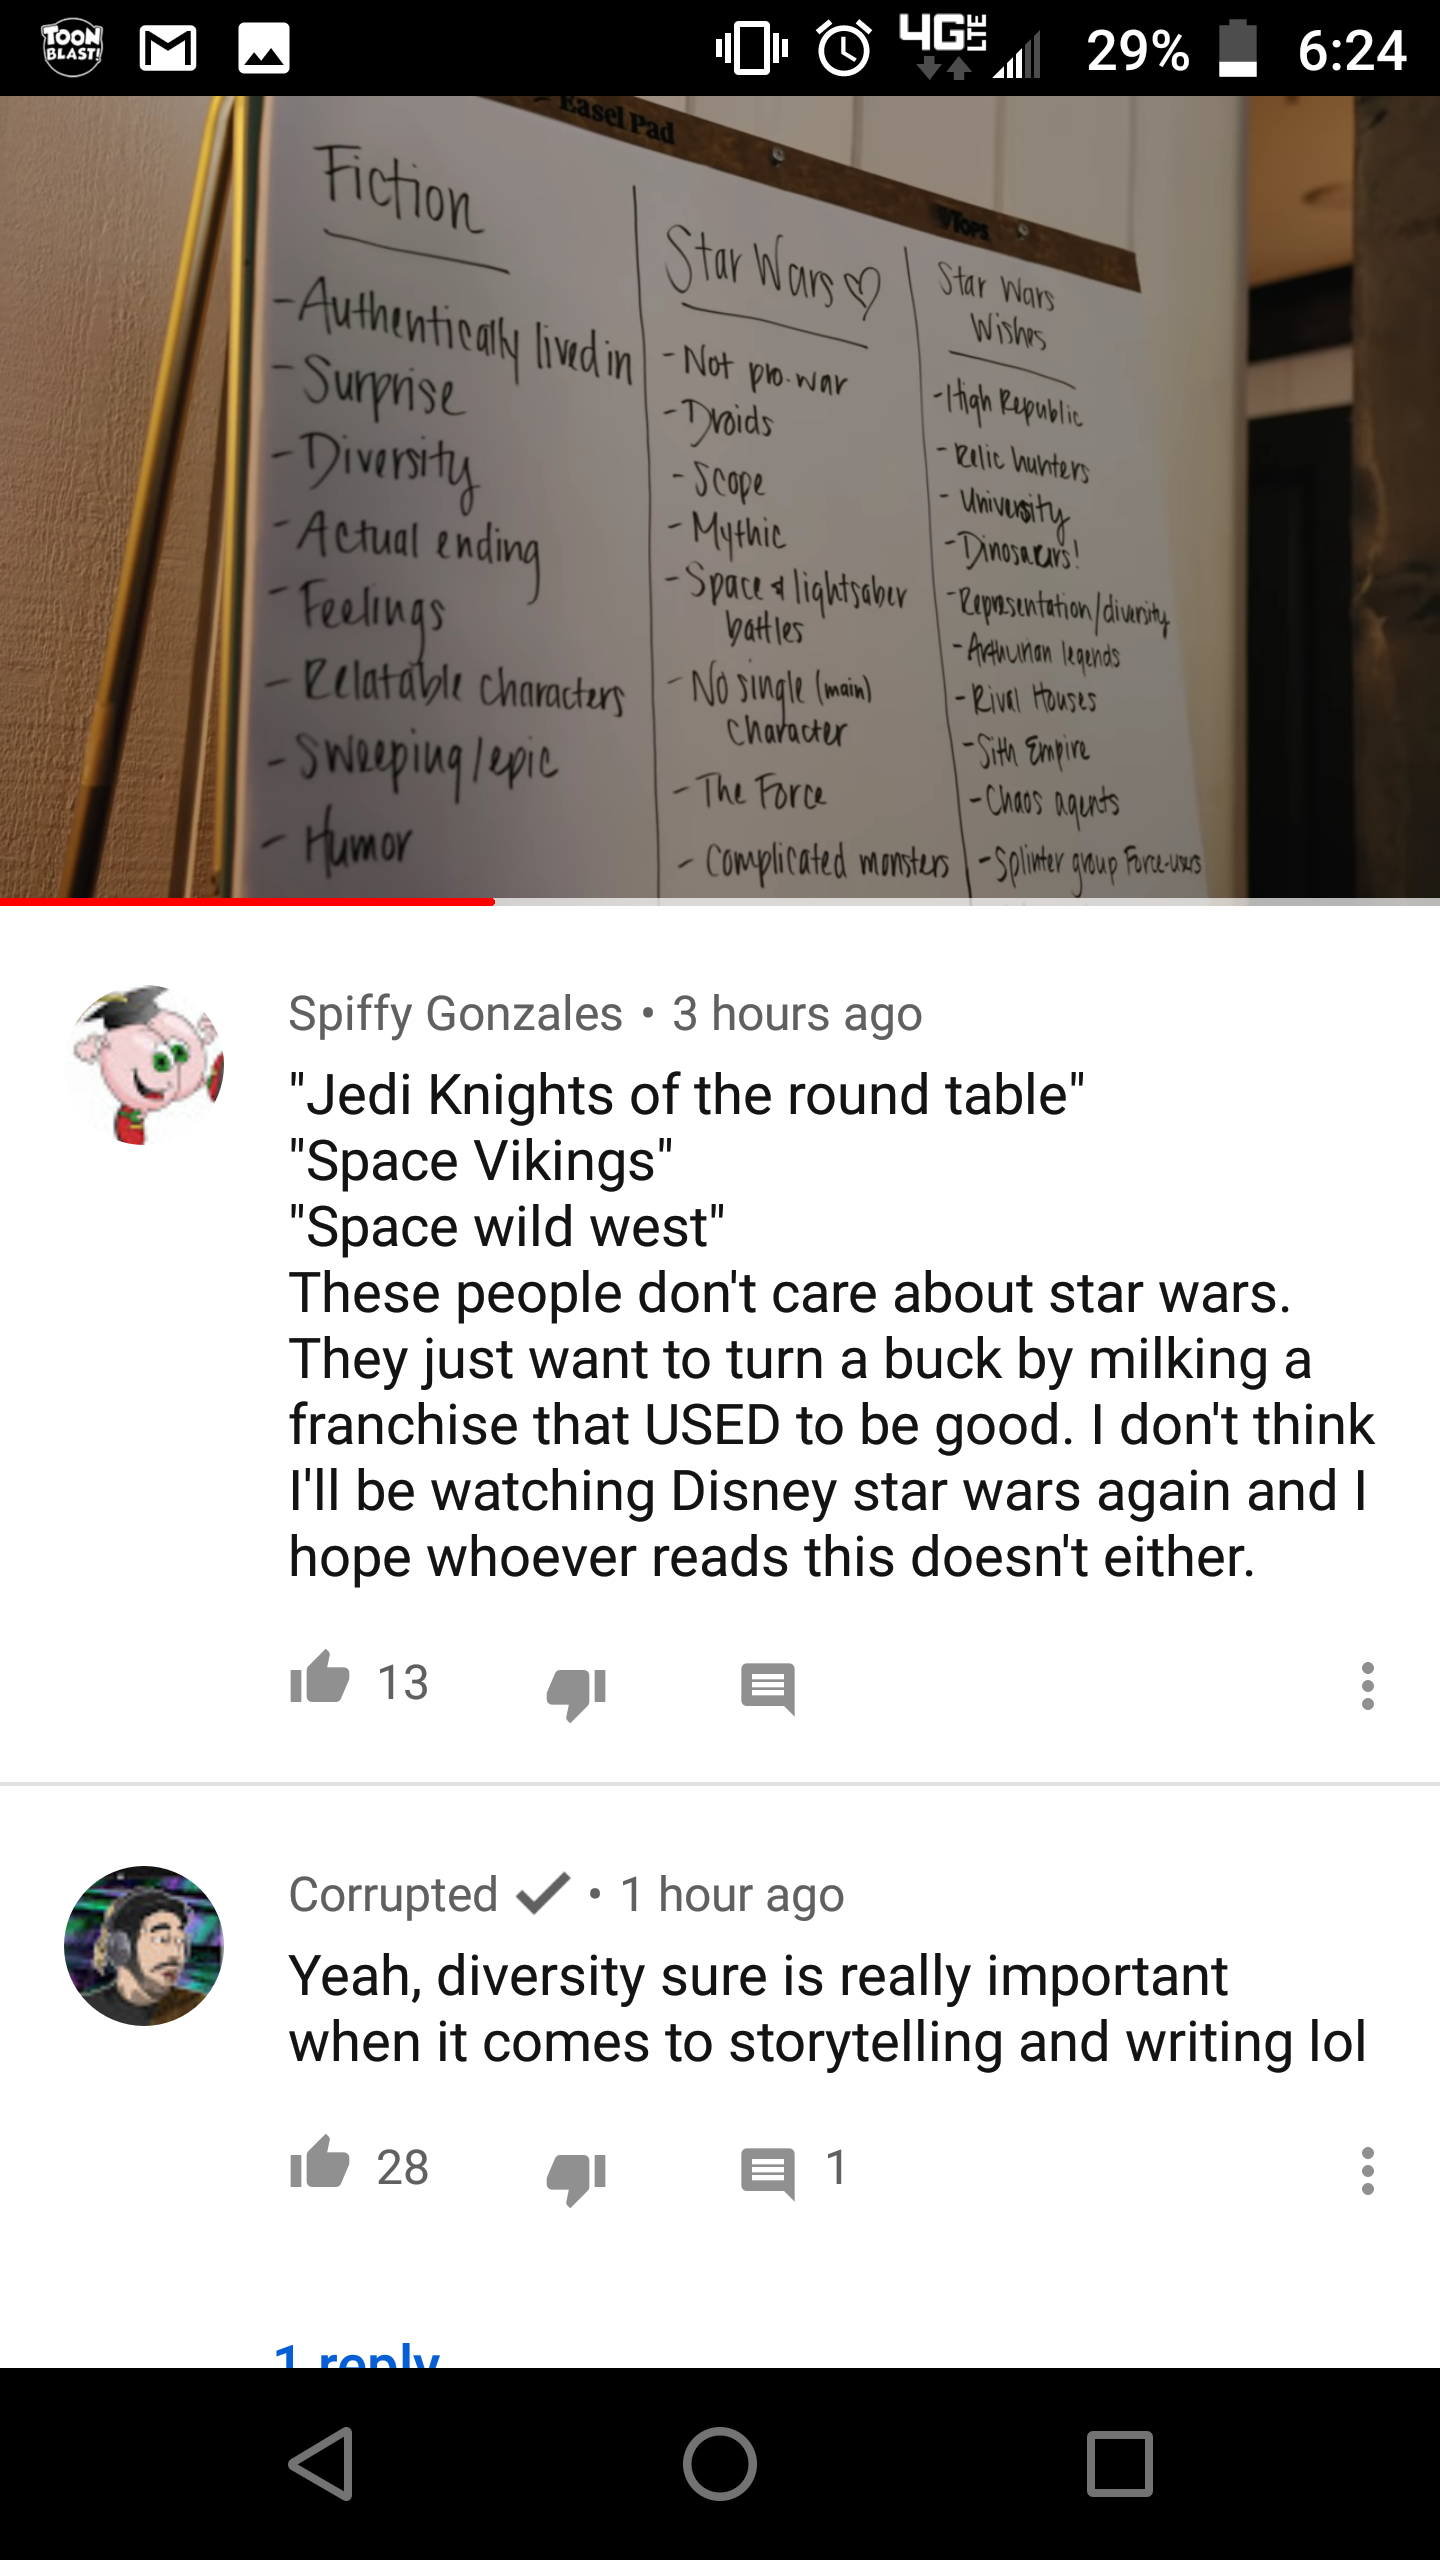1440x2560 pixels.
Task: Reply to Spiffy Gonzales's comment
Action: 768,1688
